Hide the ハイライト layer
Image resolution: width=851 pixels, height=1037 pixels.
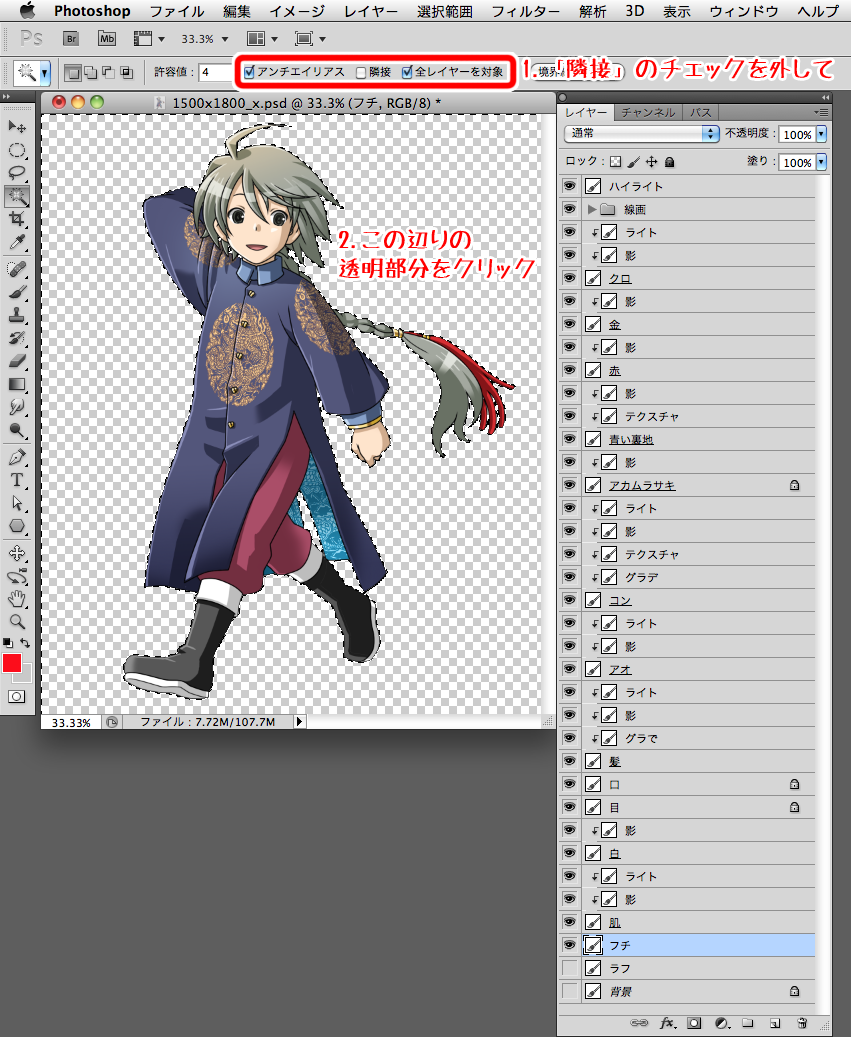[569, 187]
